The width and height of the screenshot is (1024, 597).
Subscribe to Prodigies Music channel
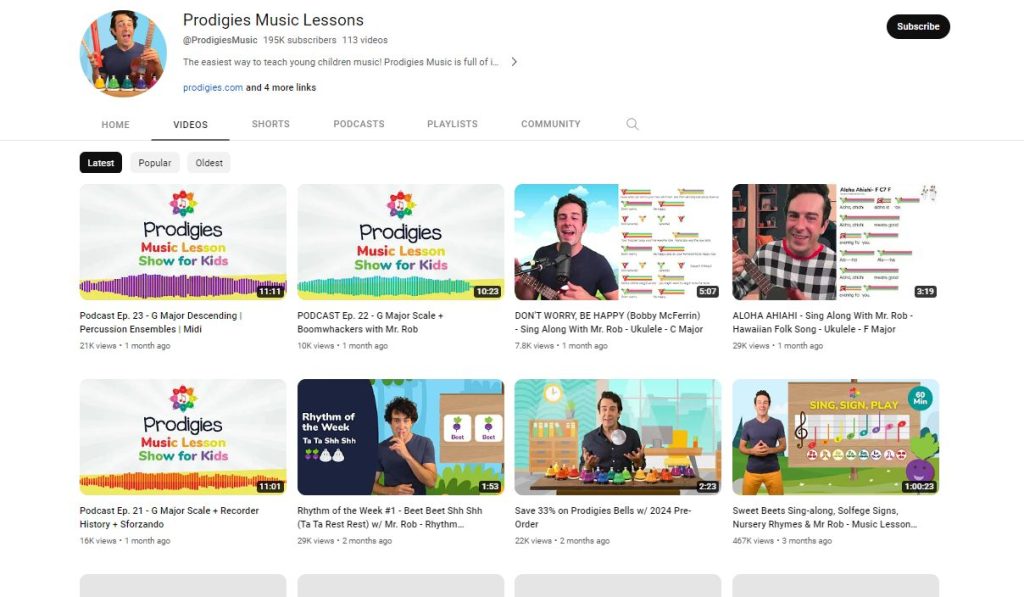(x=917, y=27)
